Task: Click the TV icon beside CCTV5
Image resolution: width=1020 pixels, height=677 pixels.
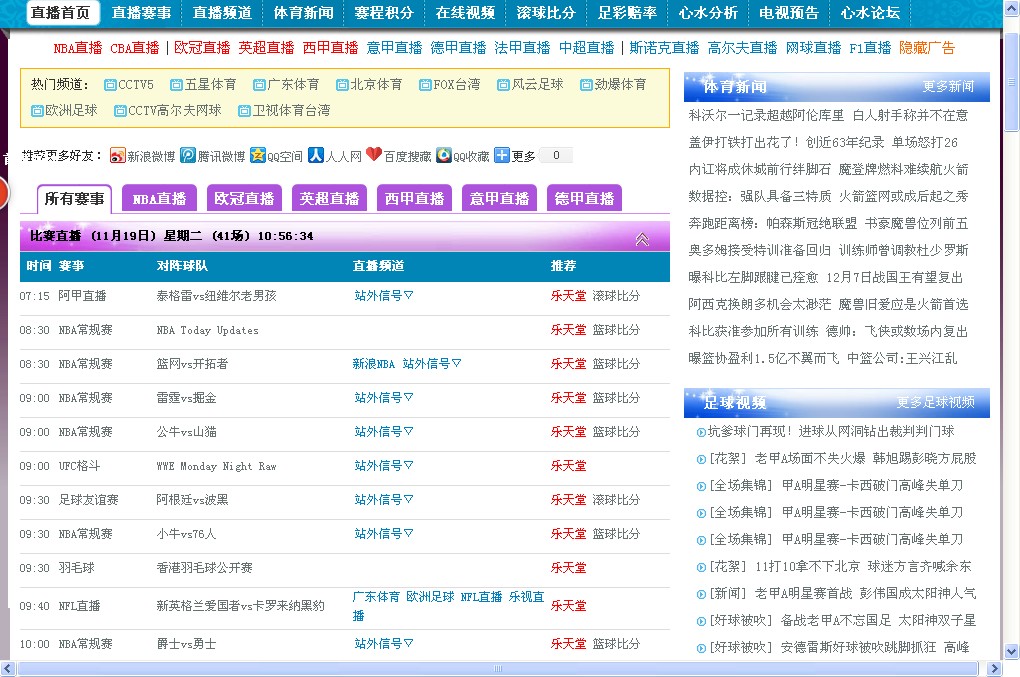Action: (110, 85)
